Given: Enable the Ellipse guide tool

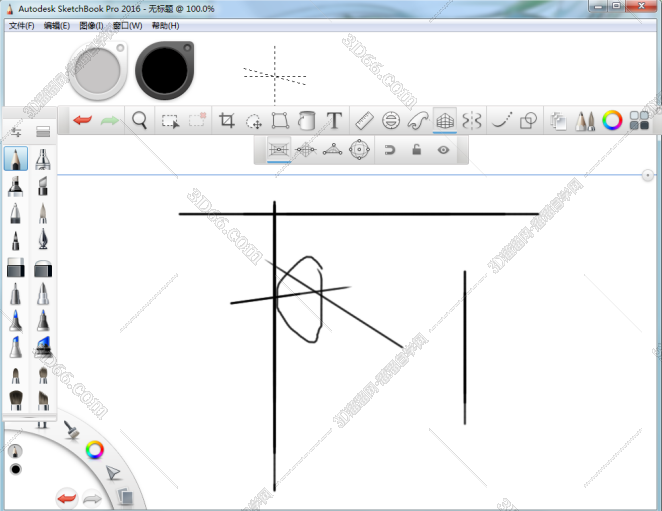Looking at the screenshot, I should point(391,121).
